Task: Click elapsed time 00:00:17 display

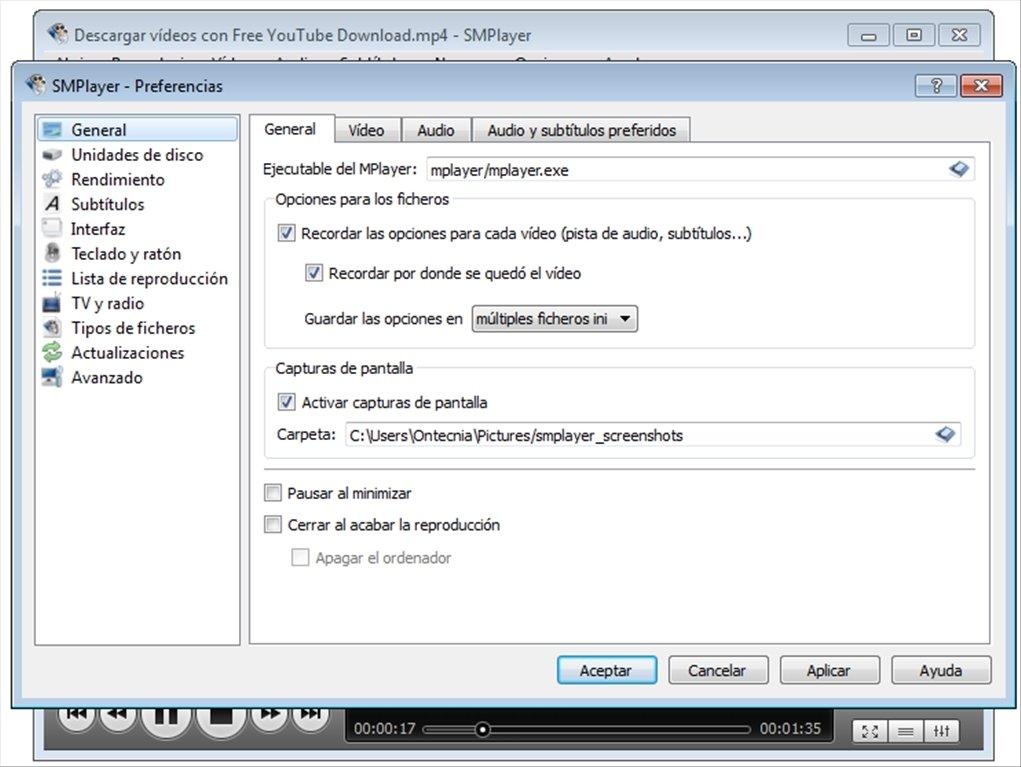Action: [384, 728]
